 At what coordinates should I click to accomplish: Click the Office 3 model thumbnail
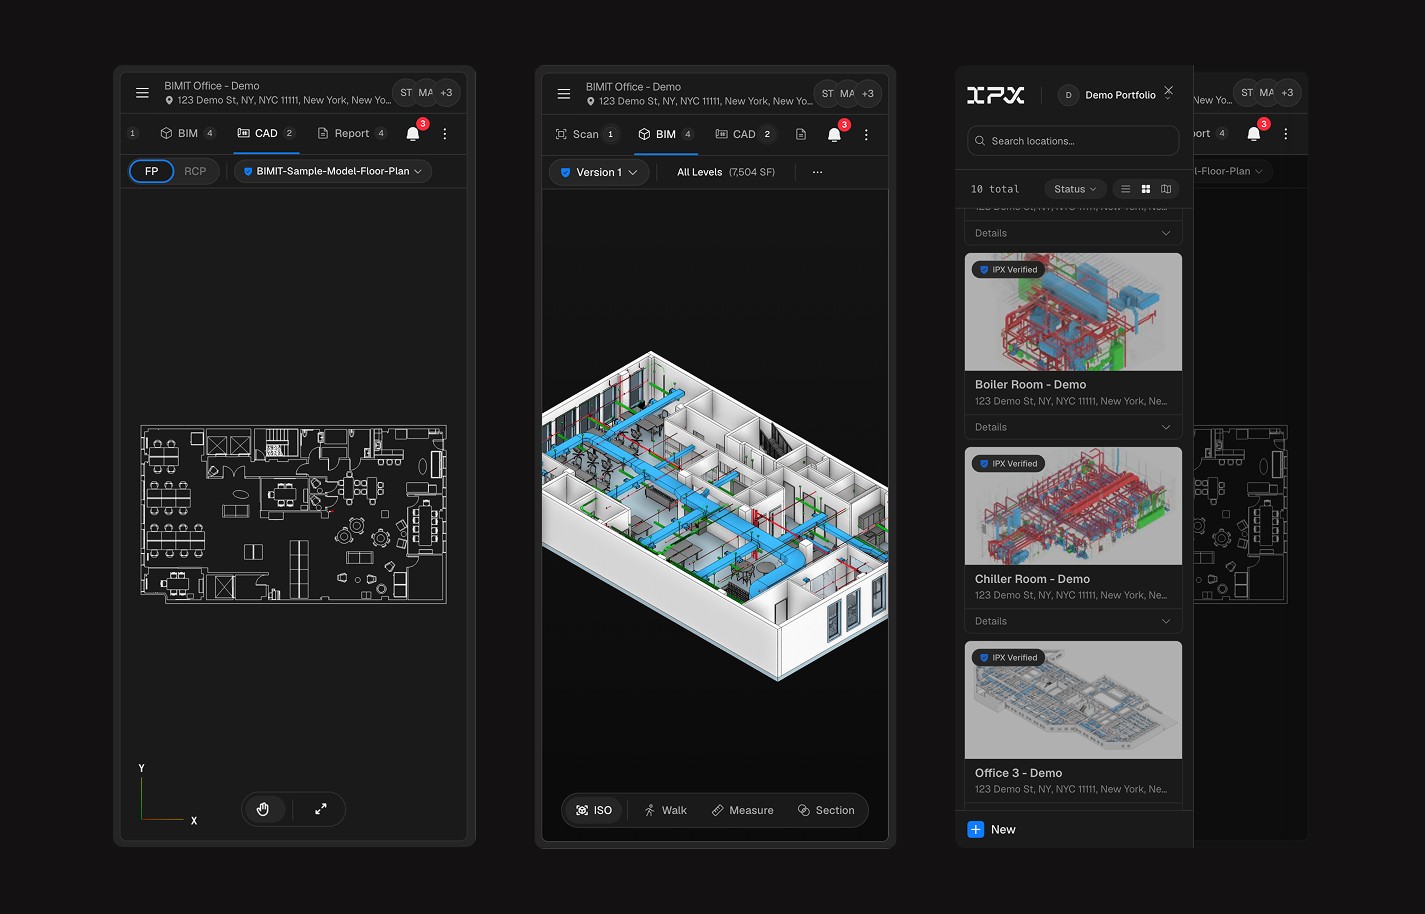[1073, 700]
